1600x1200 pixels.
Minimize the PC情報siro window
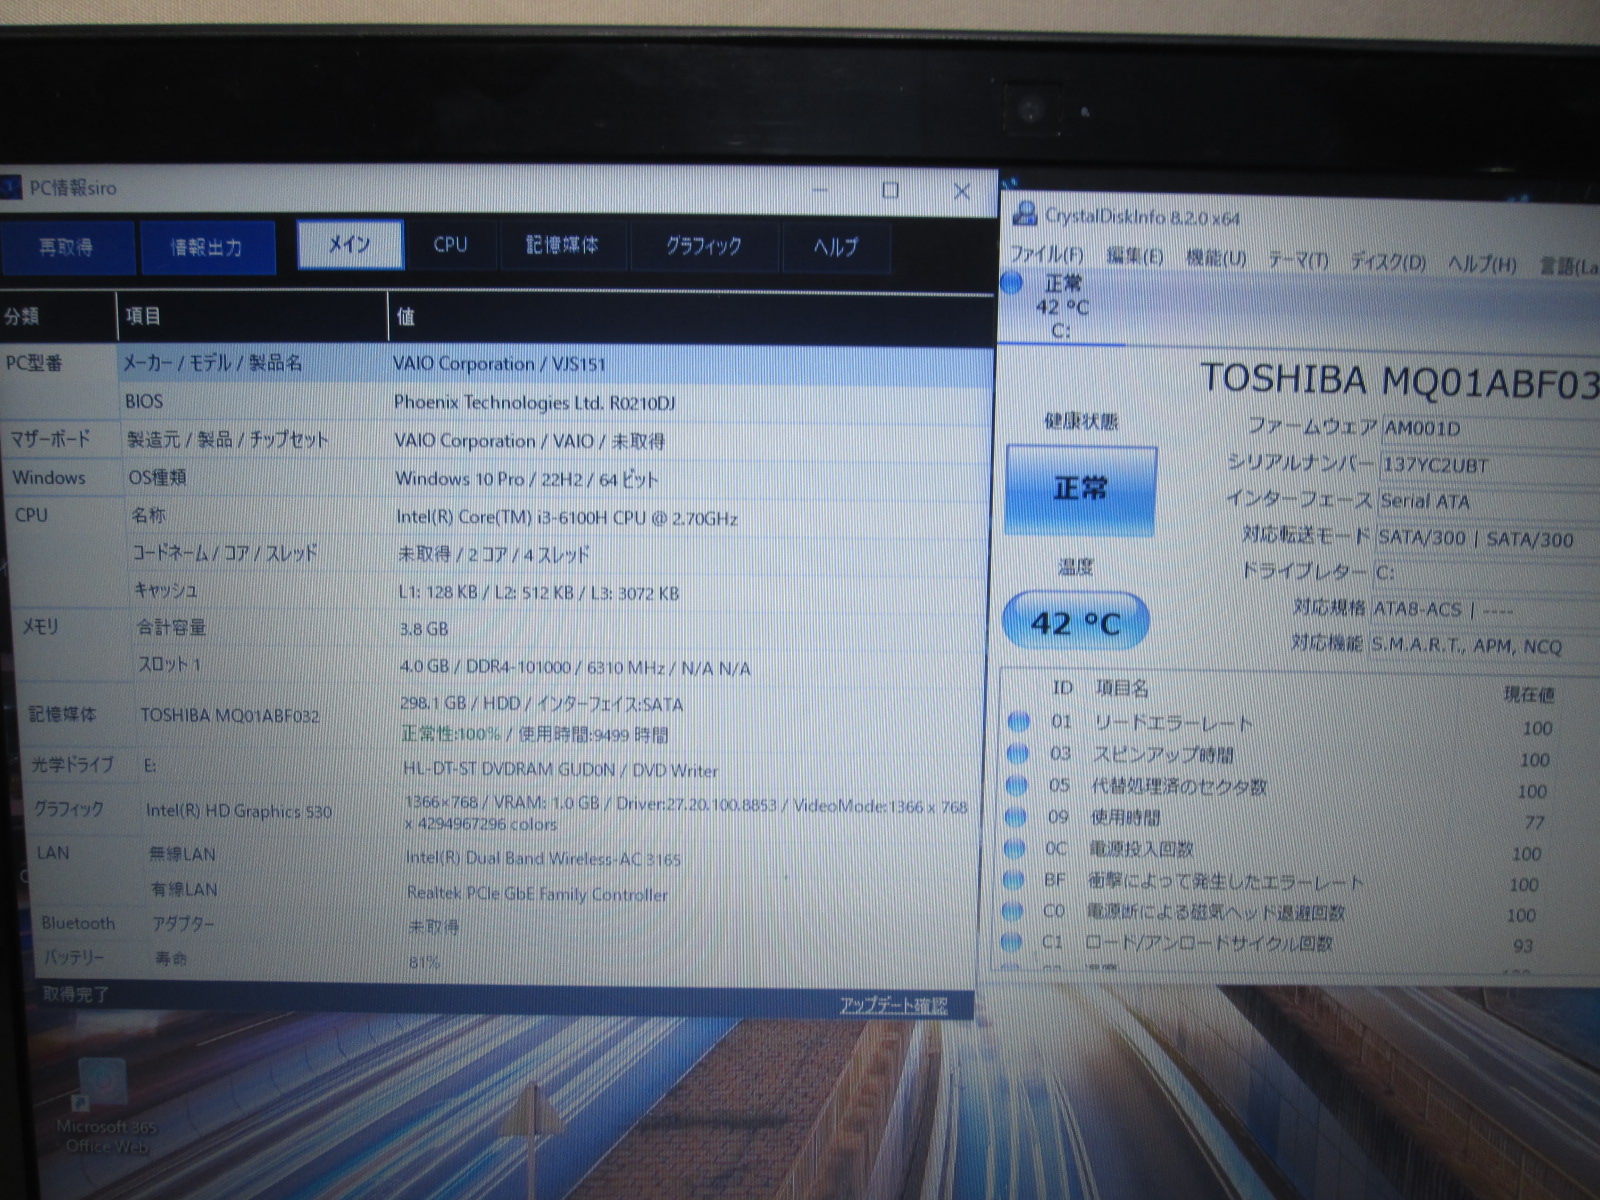(821, 189)
